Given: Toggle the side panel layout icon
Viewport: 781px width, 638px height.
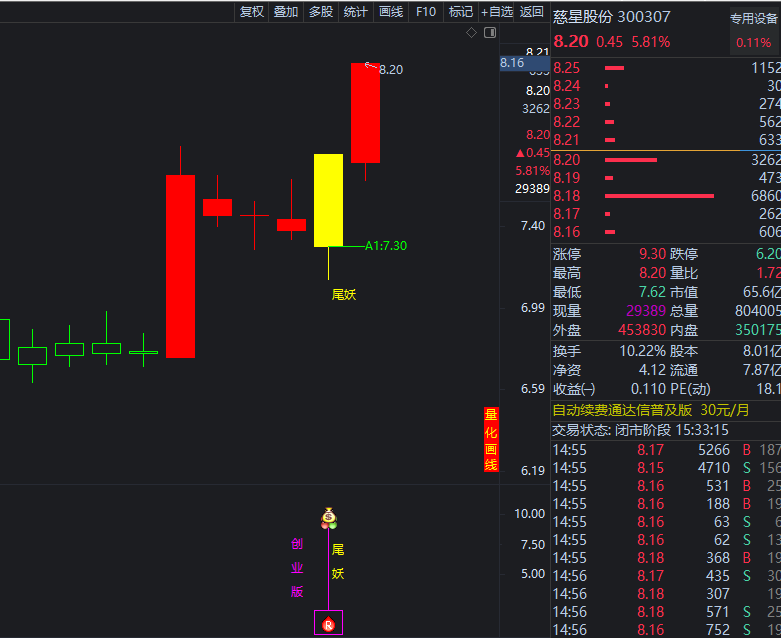Looking at the screenshot, I should click(x=490, y=33).
